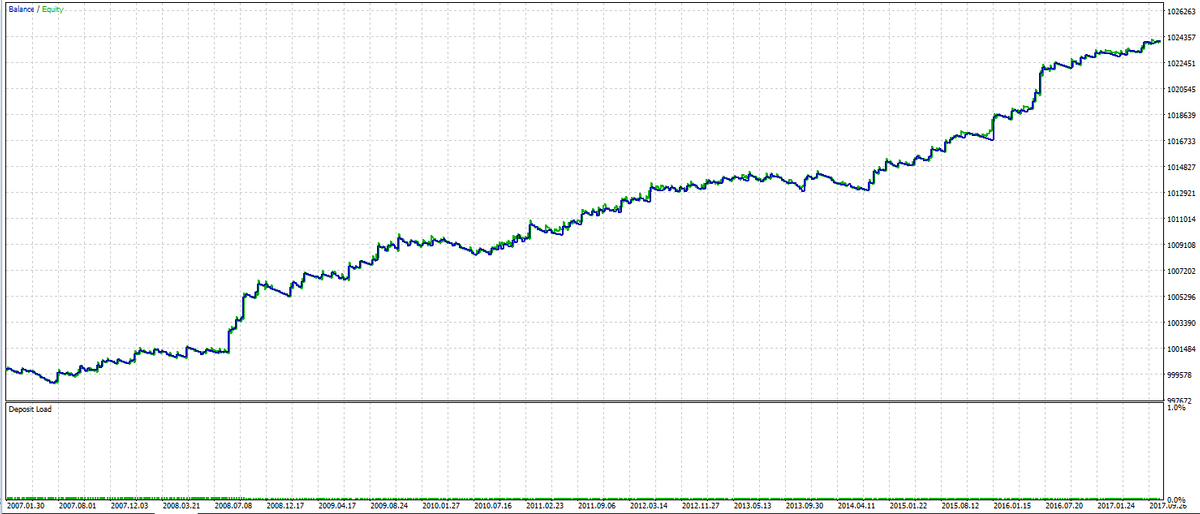
Task: Click the 2014.04.11 date label
Action: 857,507
